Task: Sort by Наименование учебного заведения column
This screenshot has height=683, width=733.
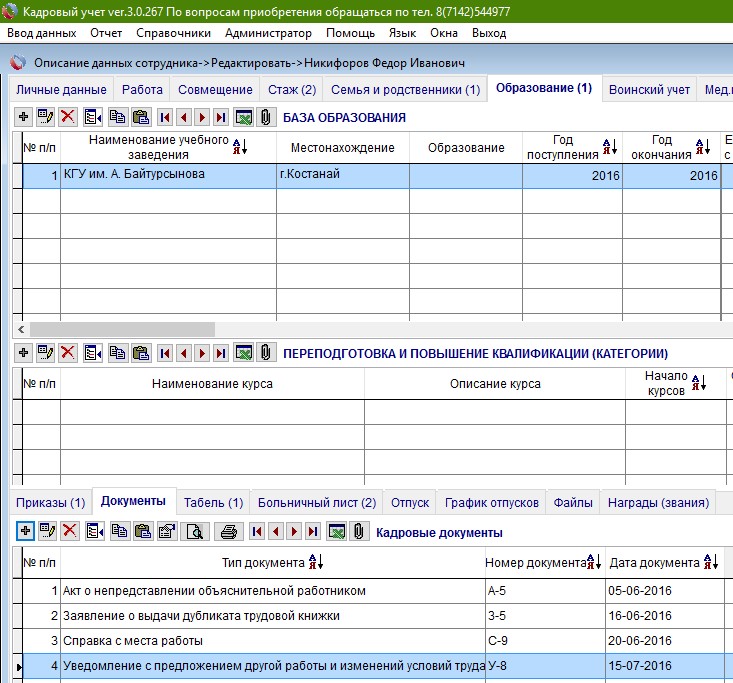Action: click(x=240, y=148)
